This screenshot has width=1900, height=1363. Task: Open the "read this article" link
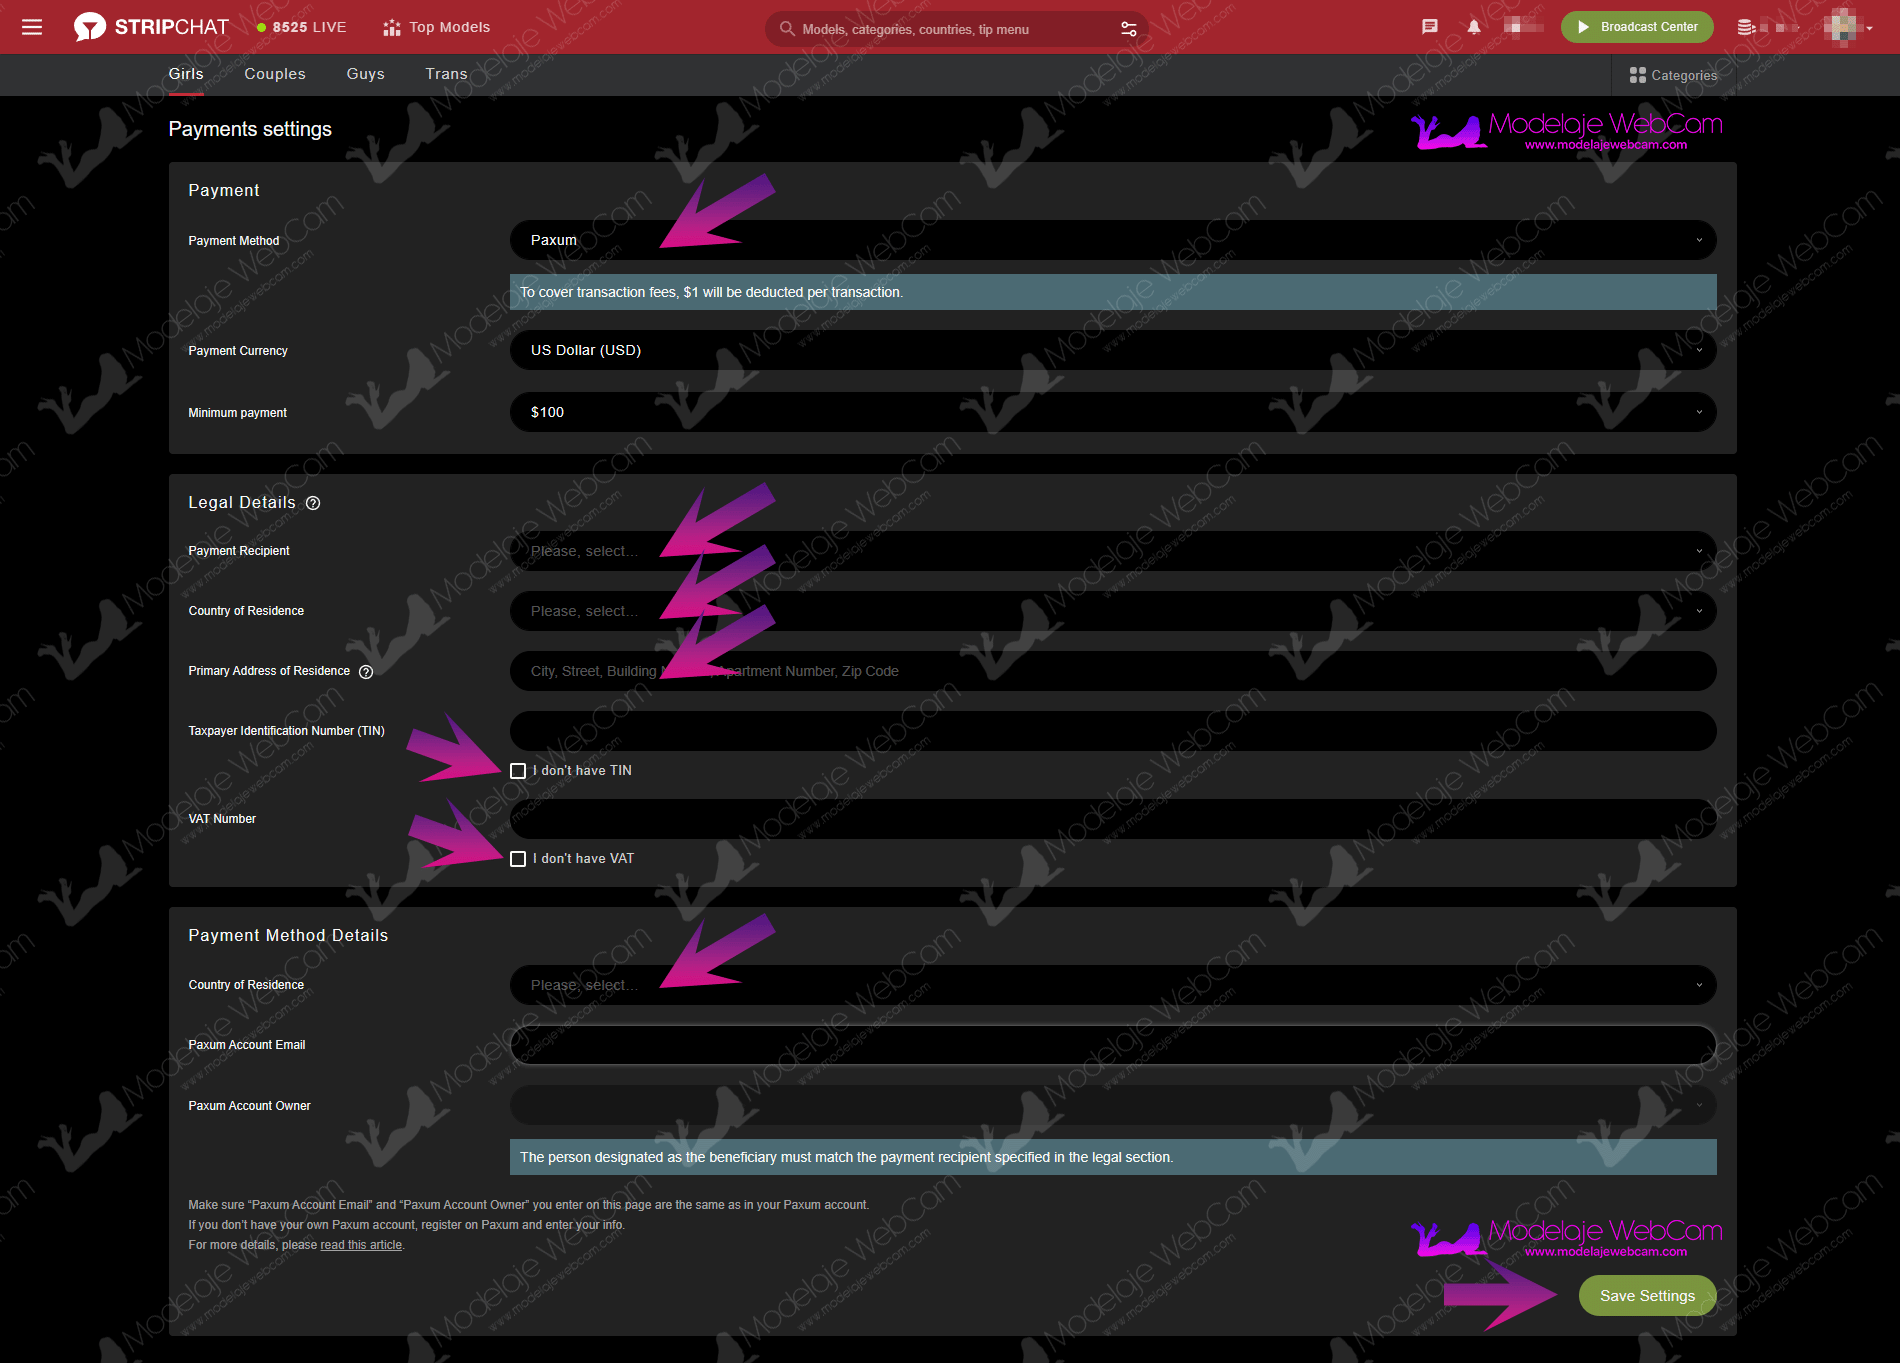[361, 1245]
